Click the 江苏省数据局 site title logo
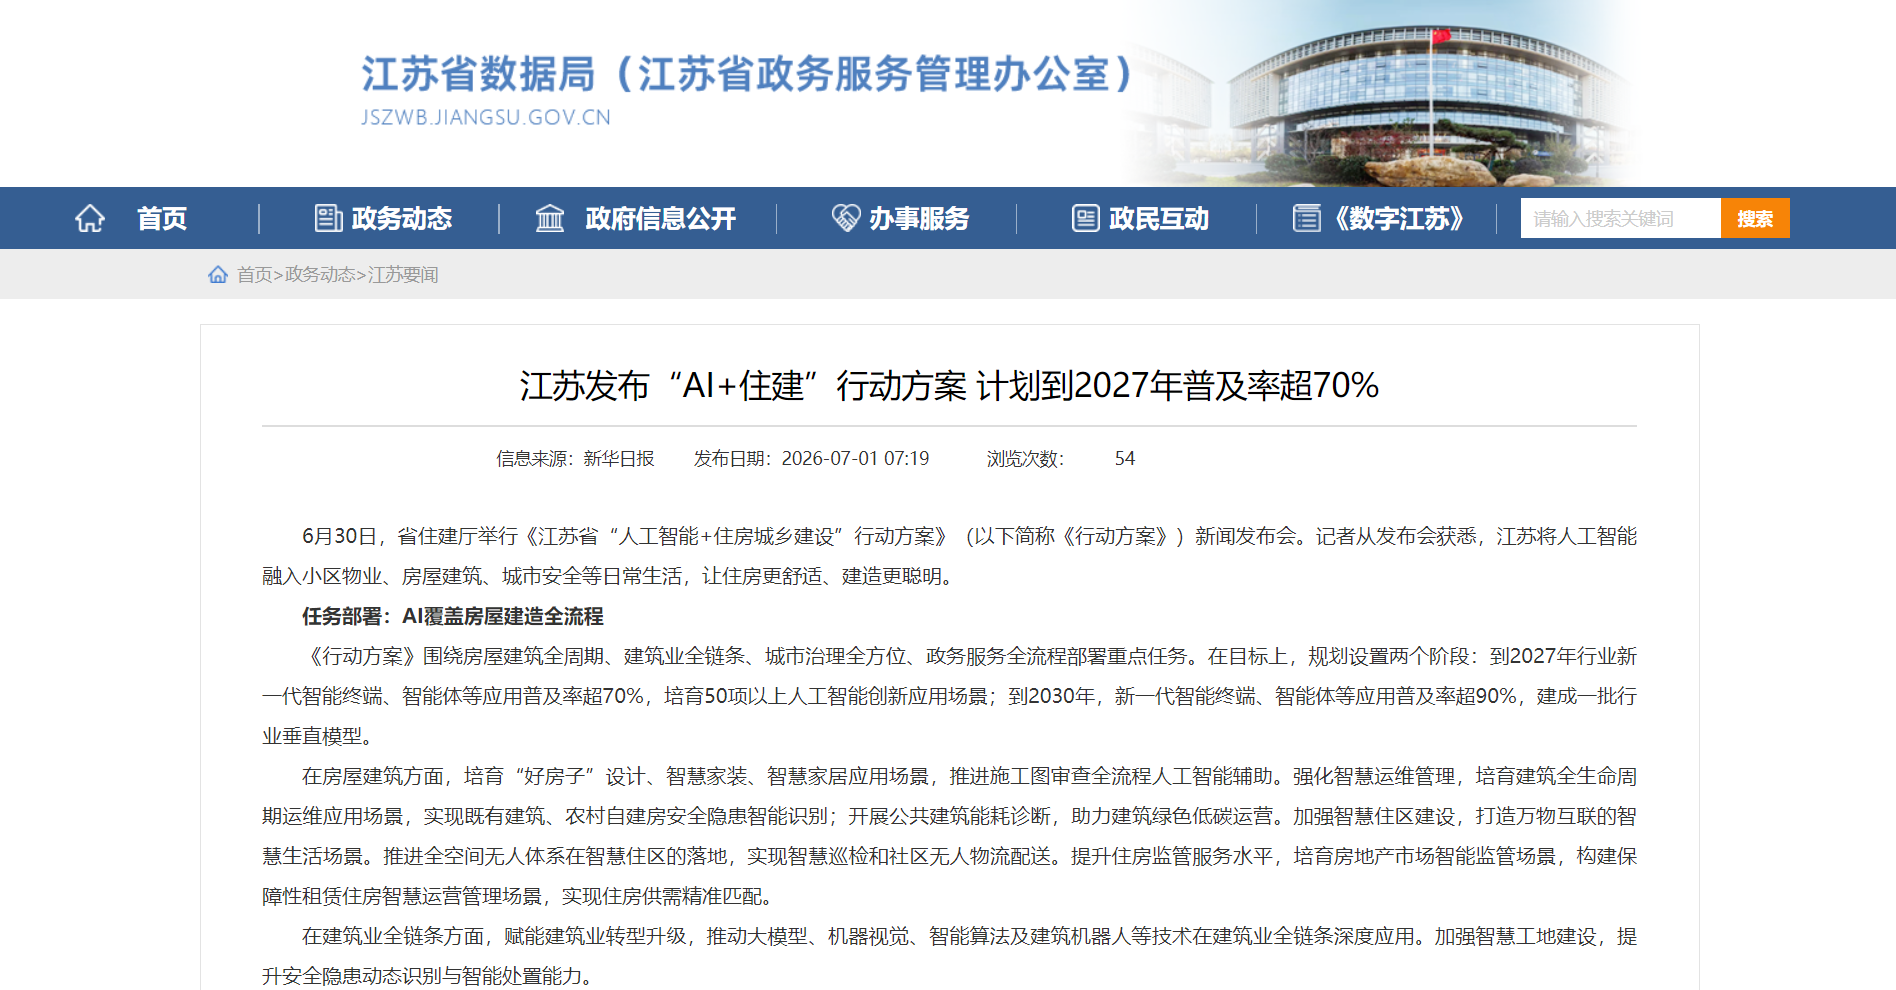Screen dimensions: 1896x990 coord(745,89)
